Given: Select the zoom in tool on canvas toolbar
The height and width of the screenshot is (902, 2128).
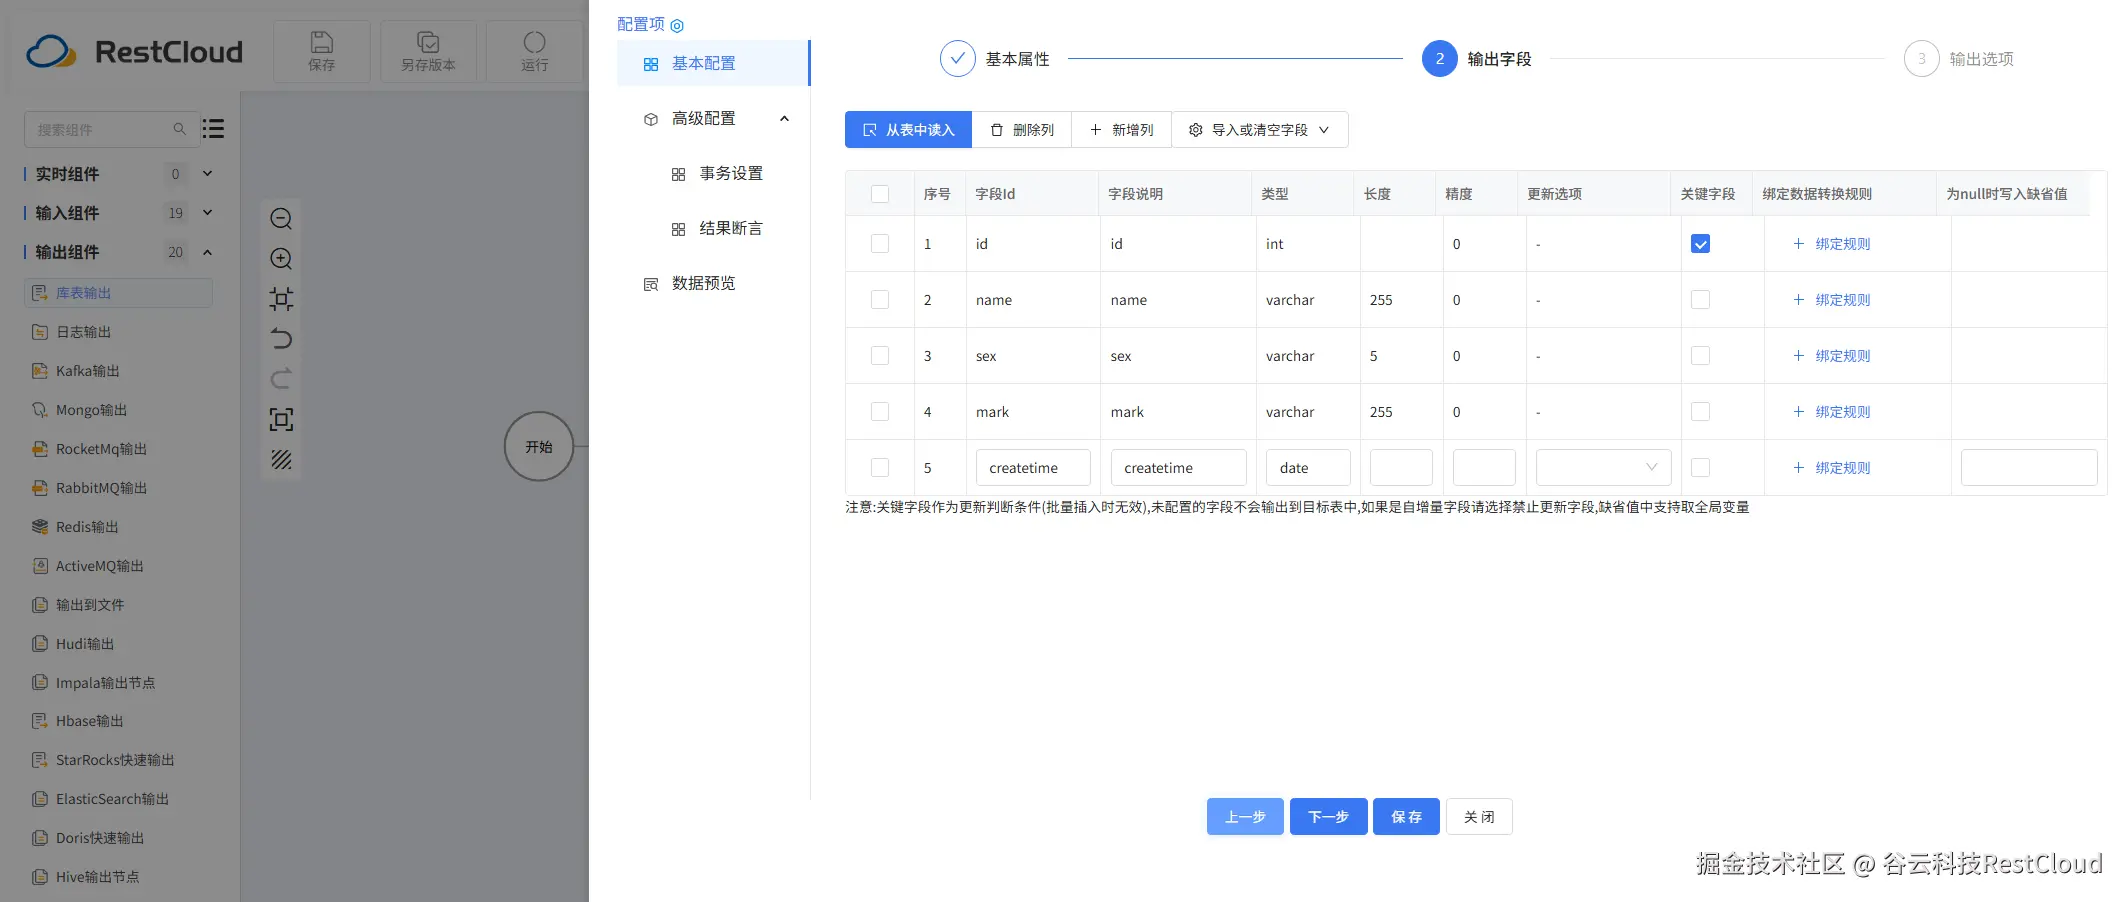Looking at the screenshot, I should click(x=281, y=259).
